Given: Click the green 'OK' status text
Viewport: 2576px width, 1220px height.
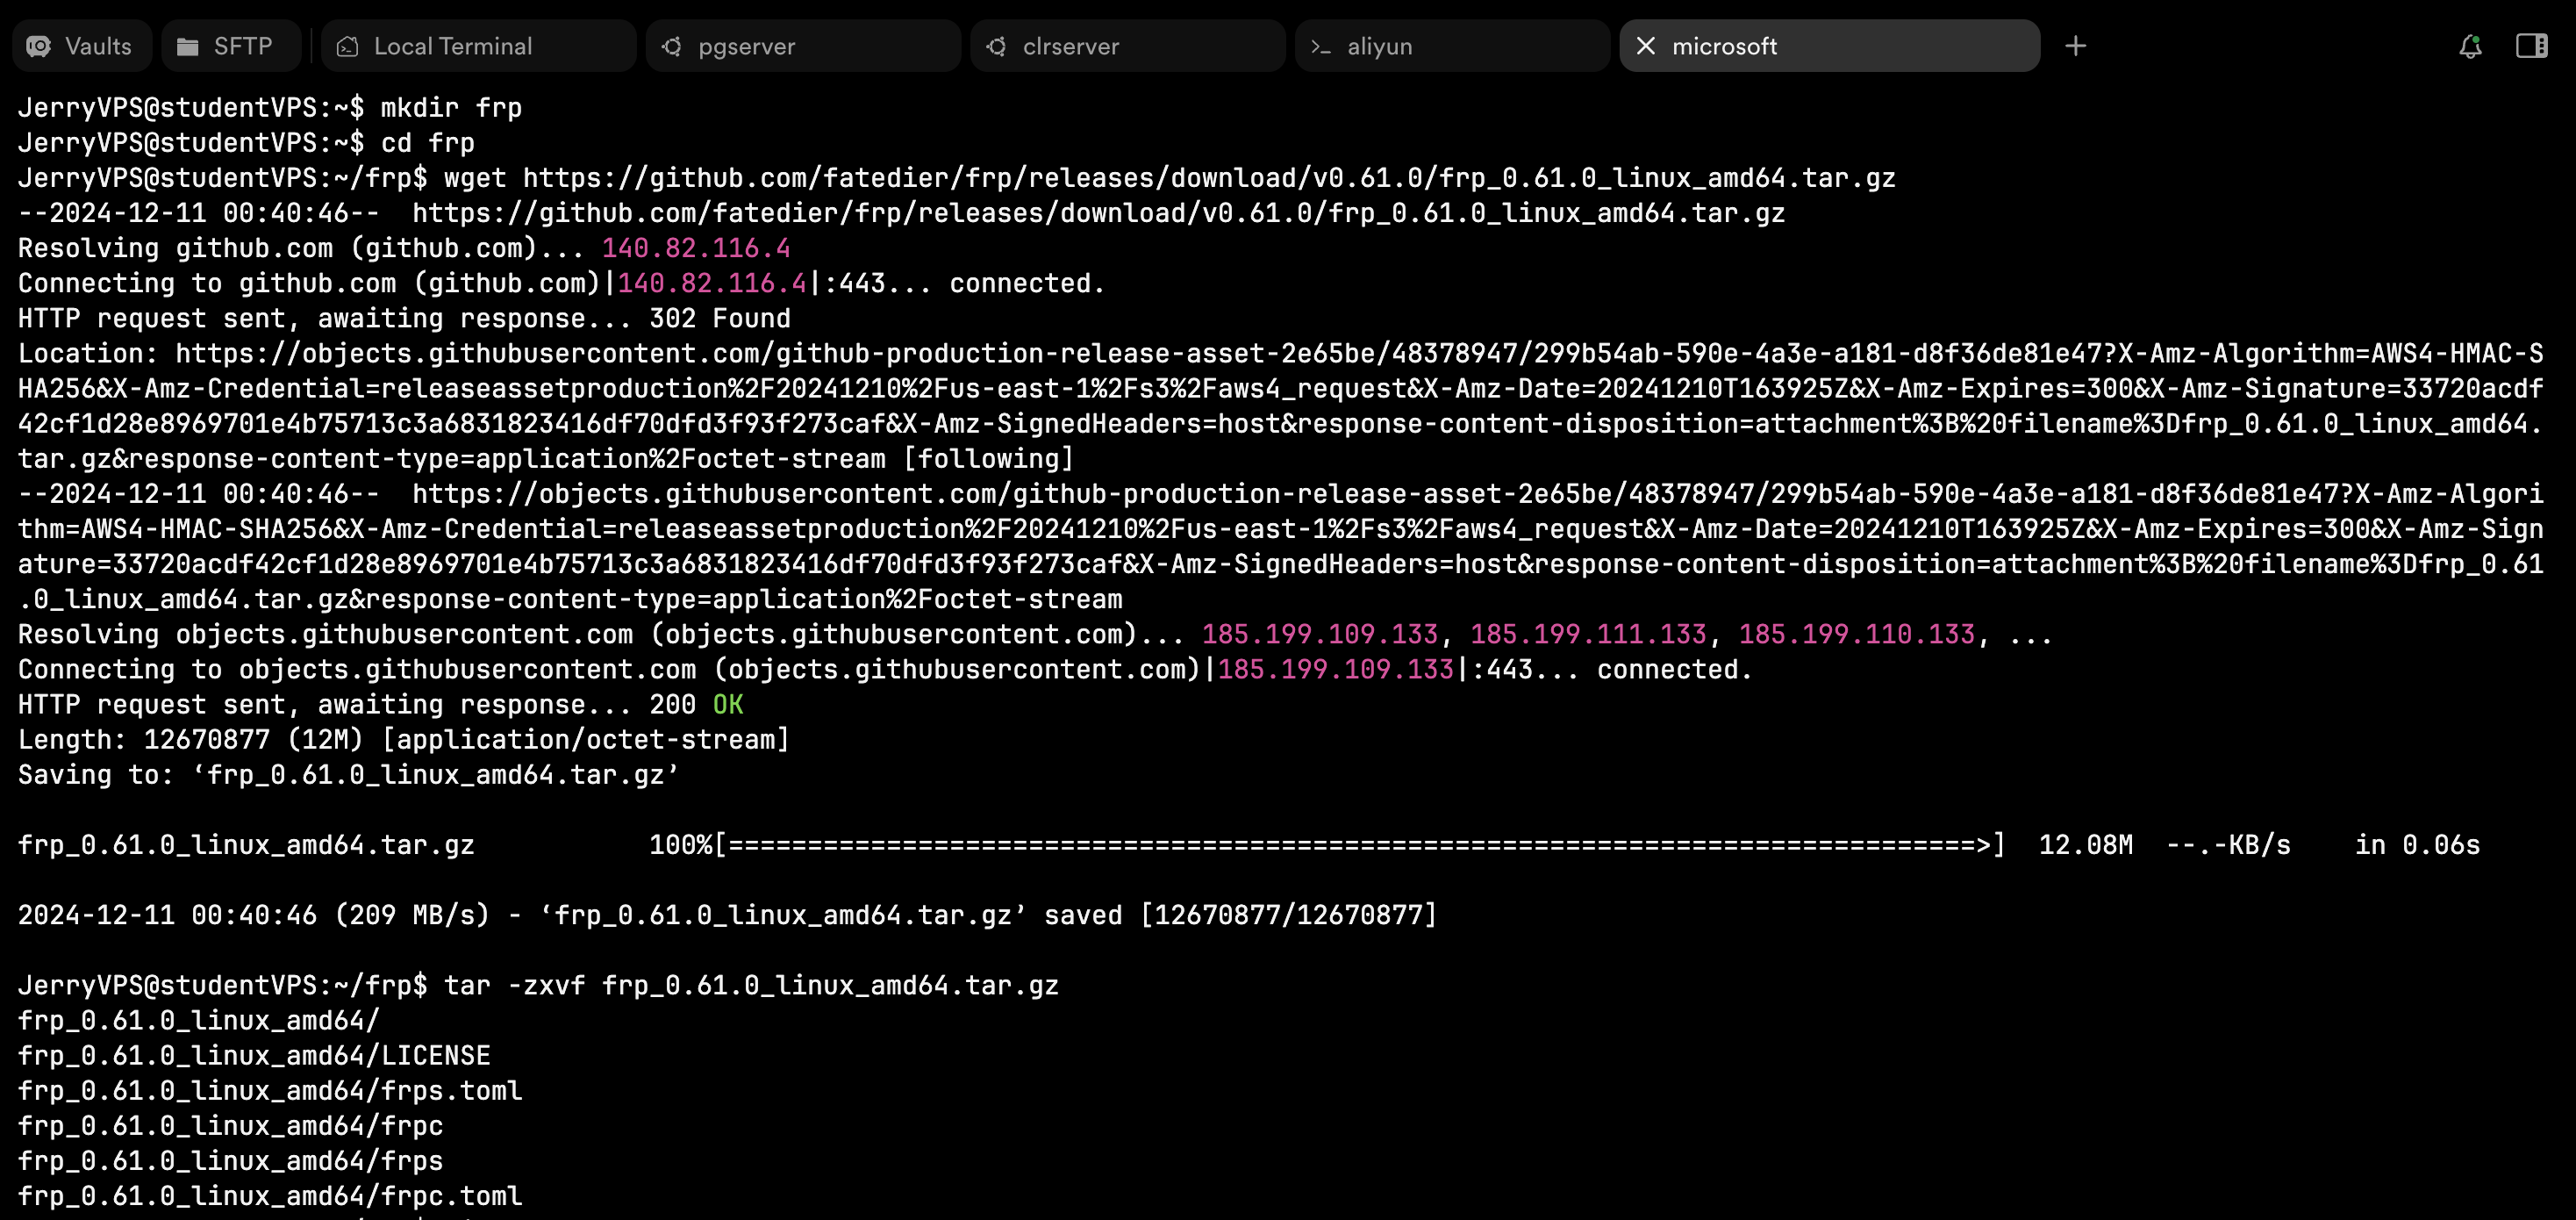Looking at the screenshot, I should point(728,704).
